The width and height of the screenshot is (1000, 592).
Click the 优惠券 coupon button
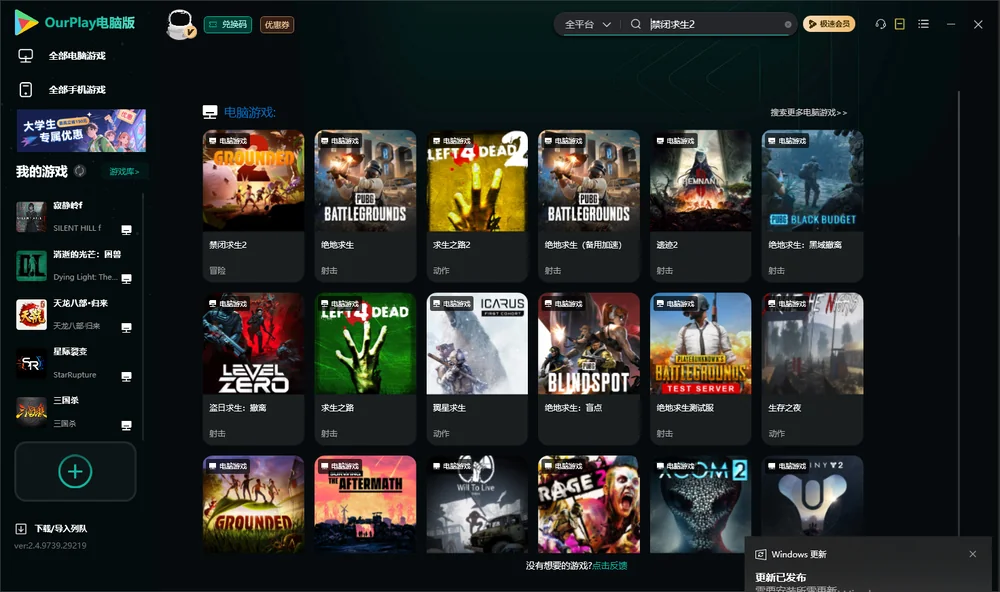277,25
